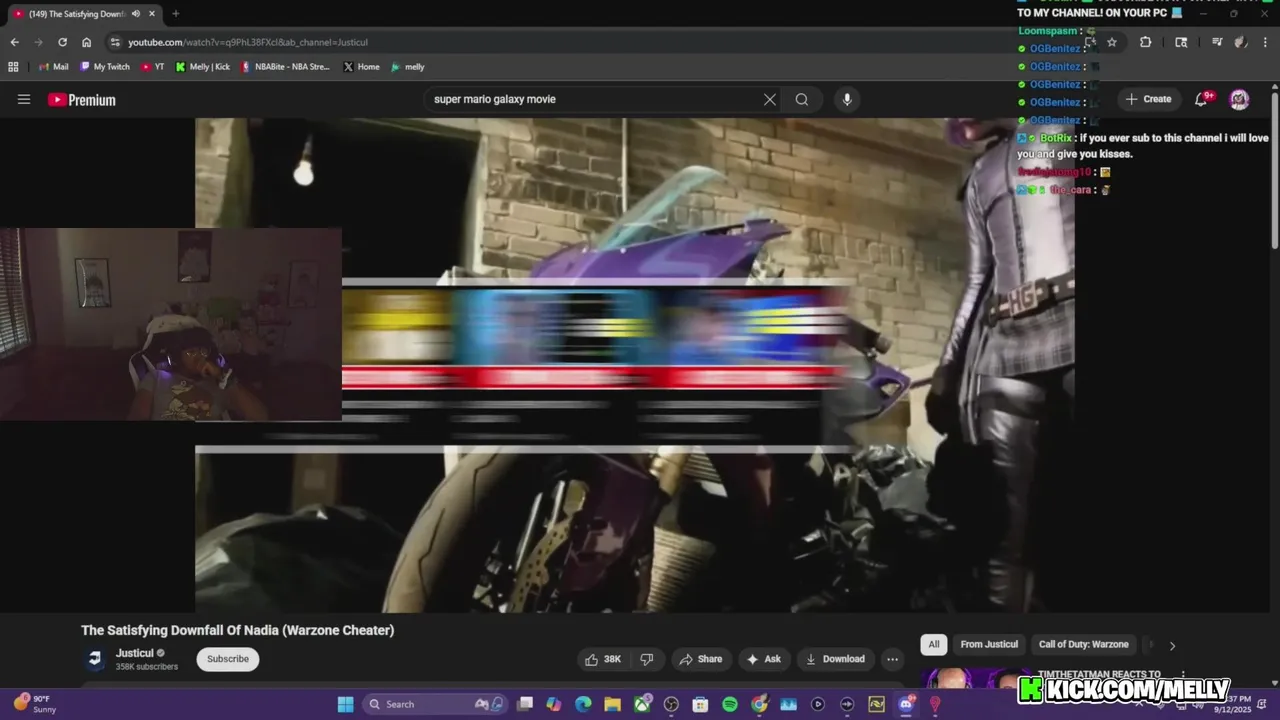View site information icon in address bar

click(115, 42)
